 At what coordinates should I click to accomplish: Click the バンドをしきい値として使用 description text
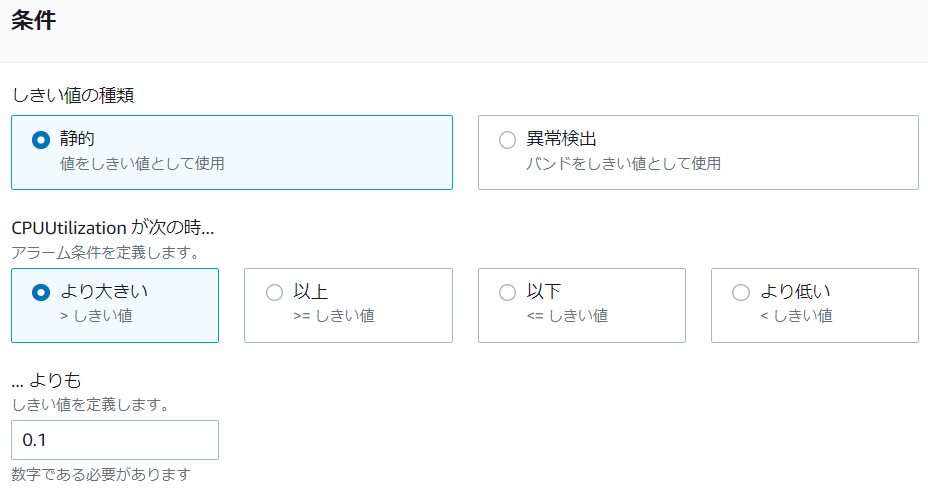click(623, 163)
